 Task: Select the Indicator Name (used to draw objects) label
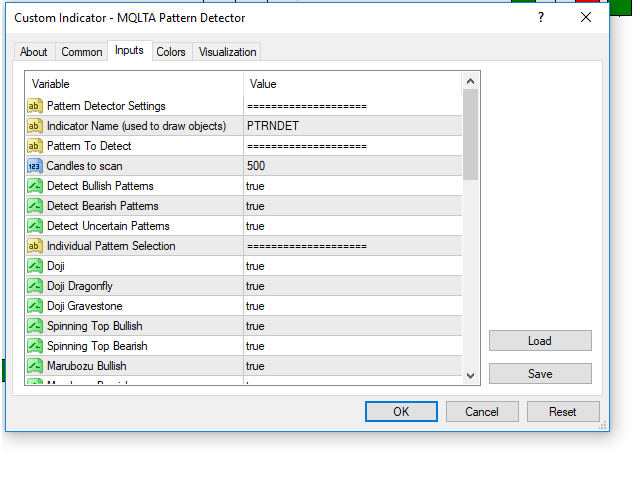(x=136, y=126)
